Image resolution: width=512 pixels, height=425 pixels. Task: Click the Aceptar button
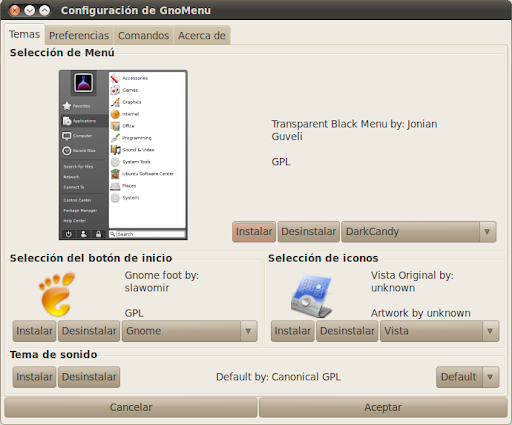[383, 407]
